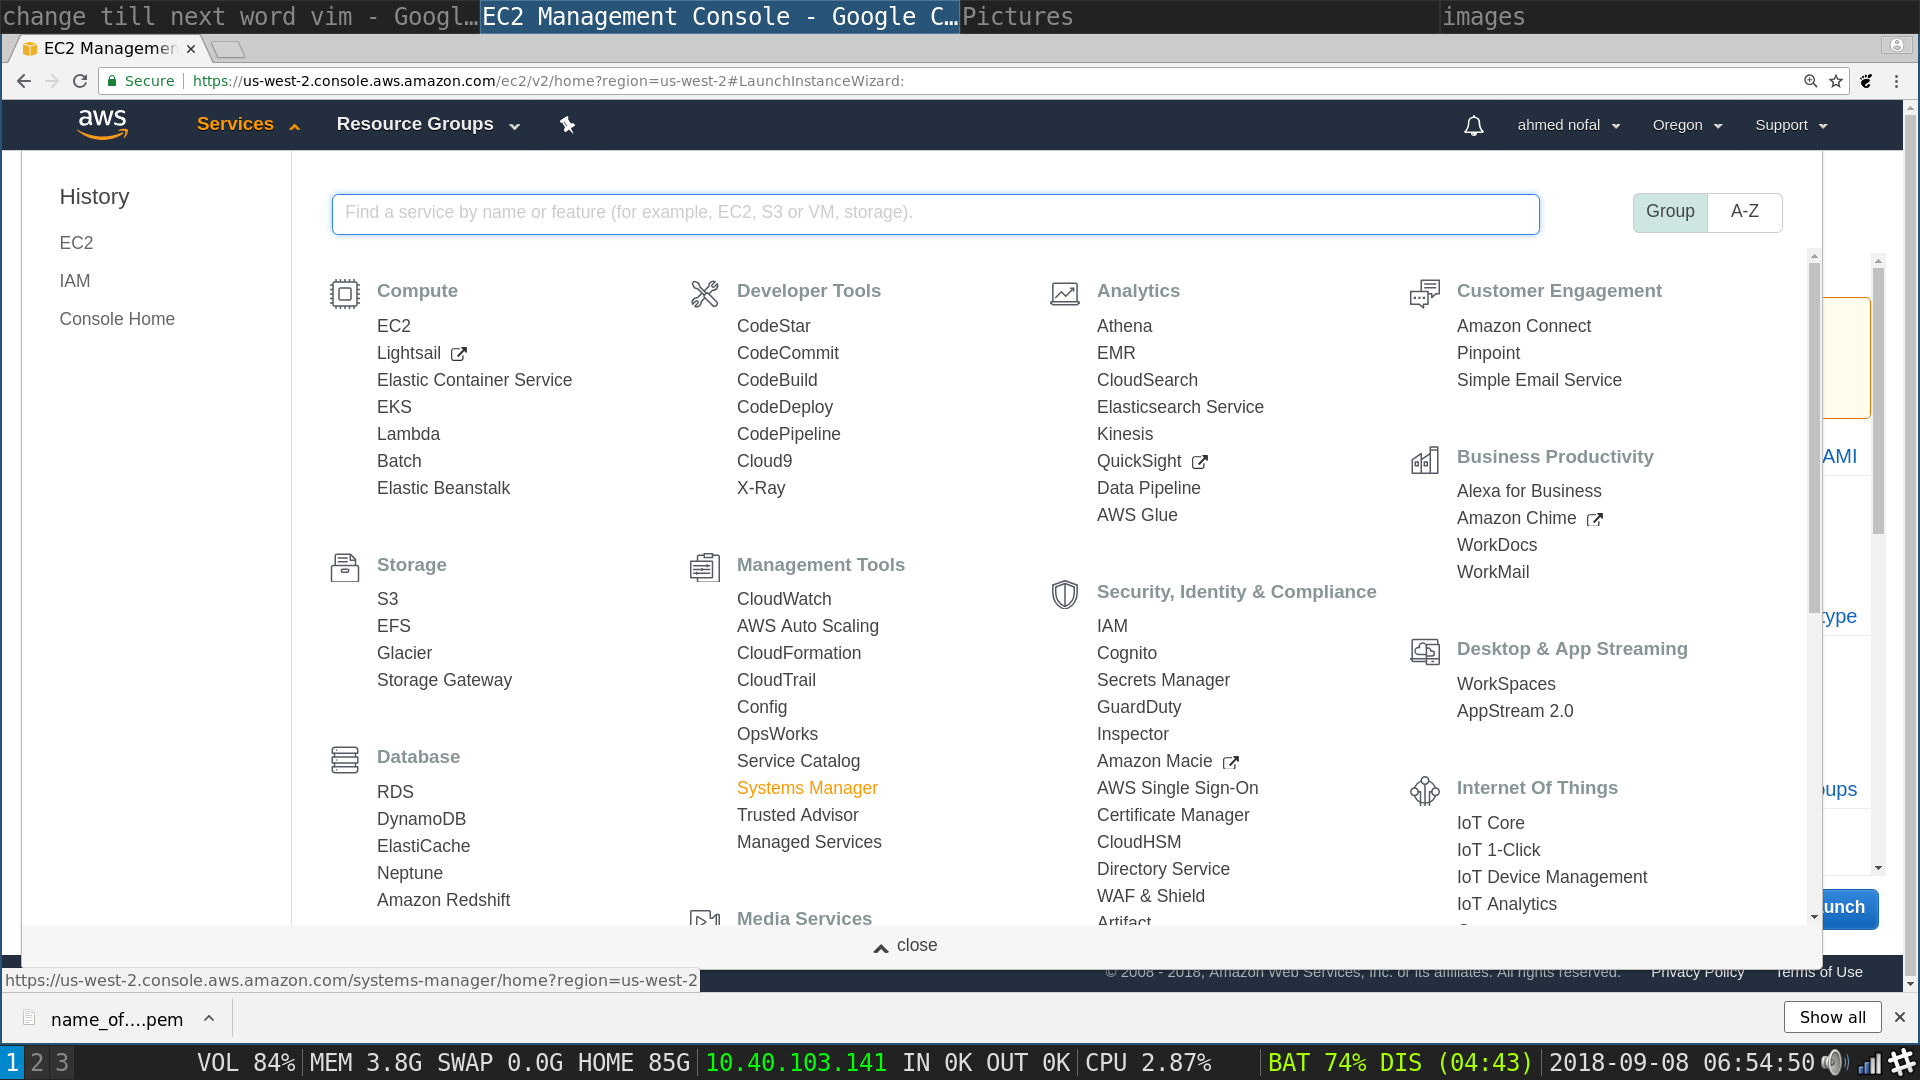Collapse the Services menu
Screen dimensions: 1920x1080
248,124
